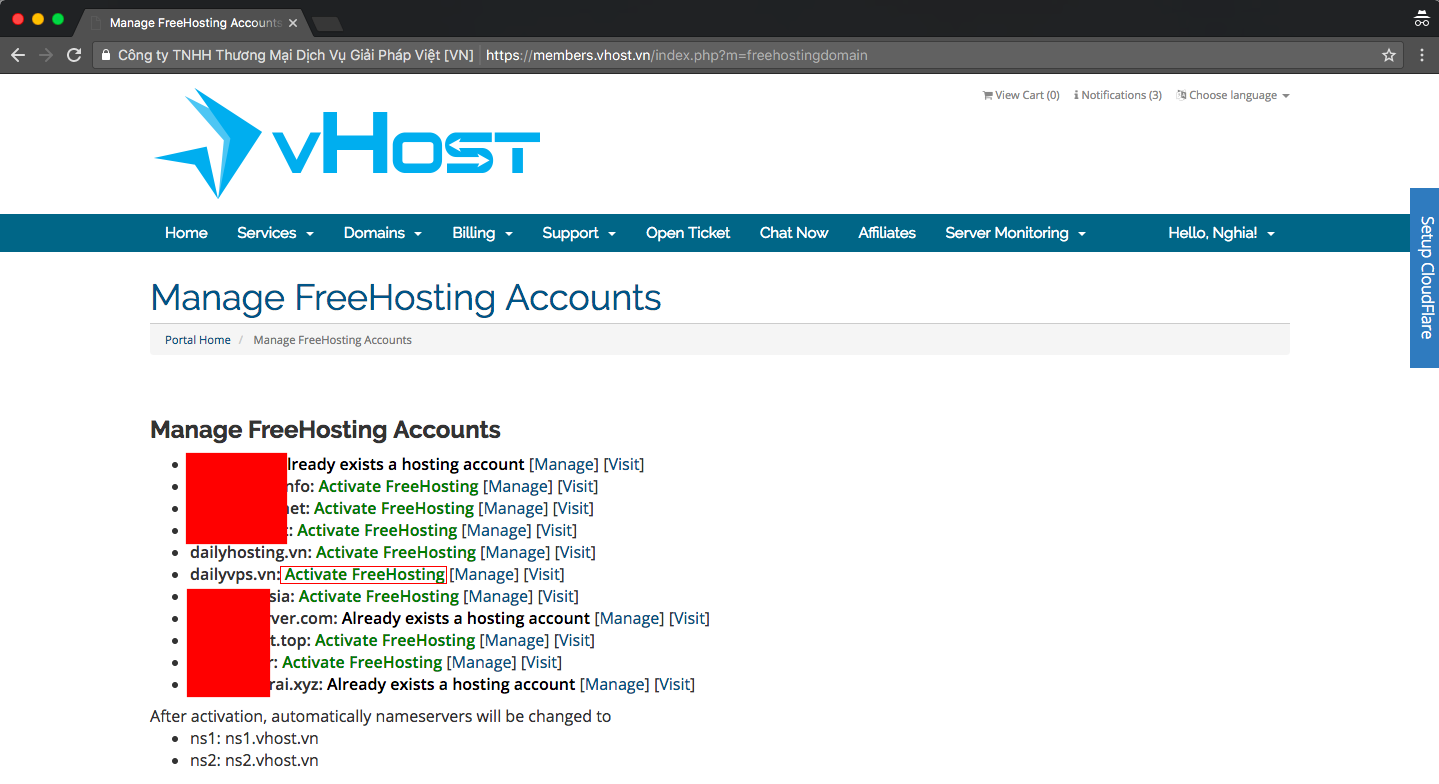Screen dimensions: 1439x784
Task: Click the browser address bar URL
Action: tap(677, 56)
